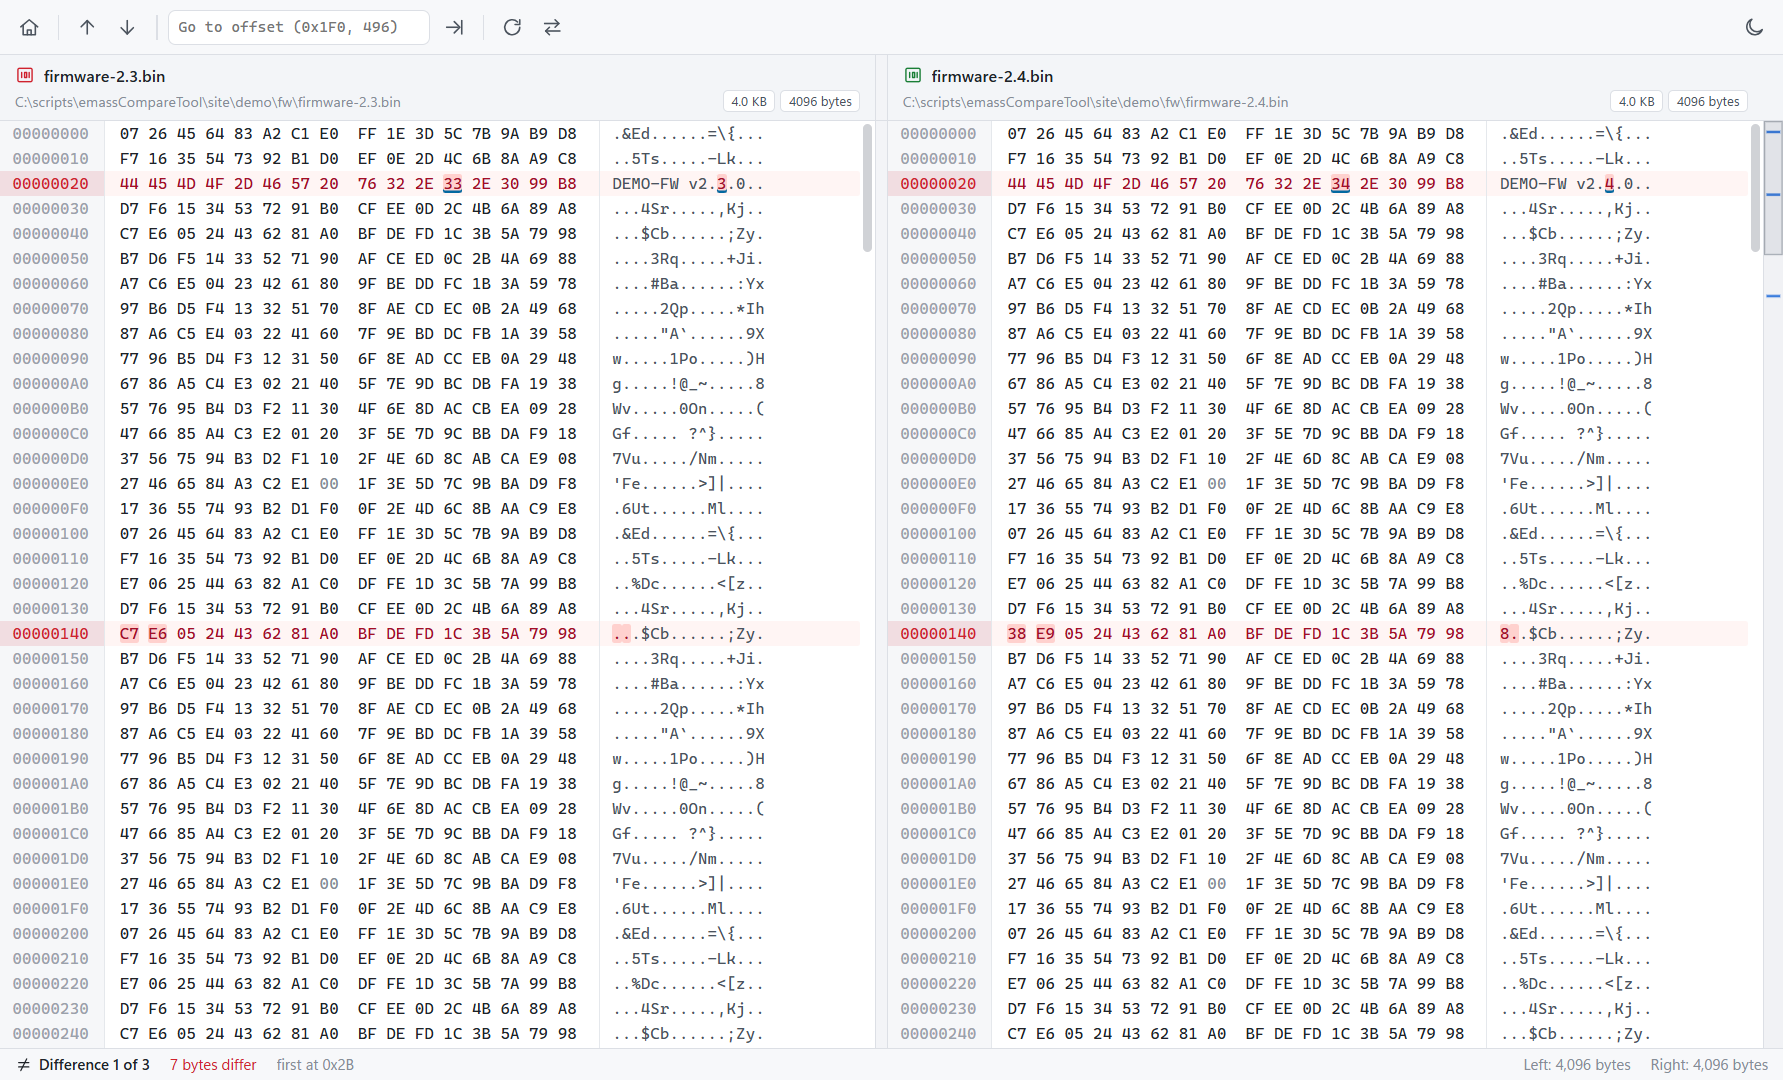Select offset 00000100 in left pane

point(51,534)
